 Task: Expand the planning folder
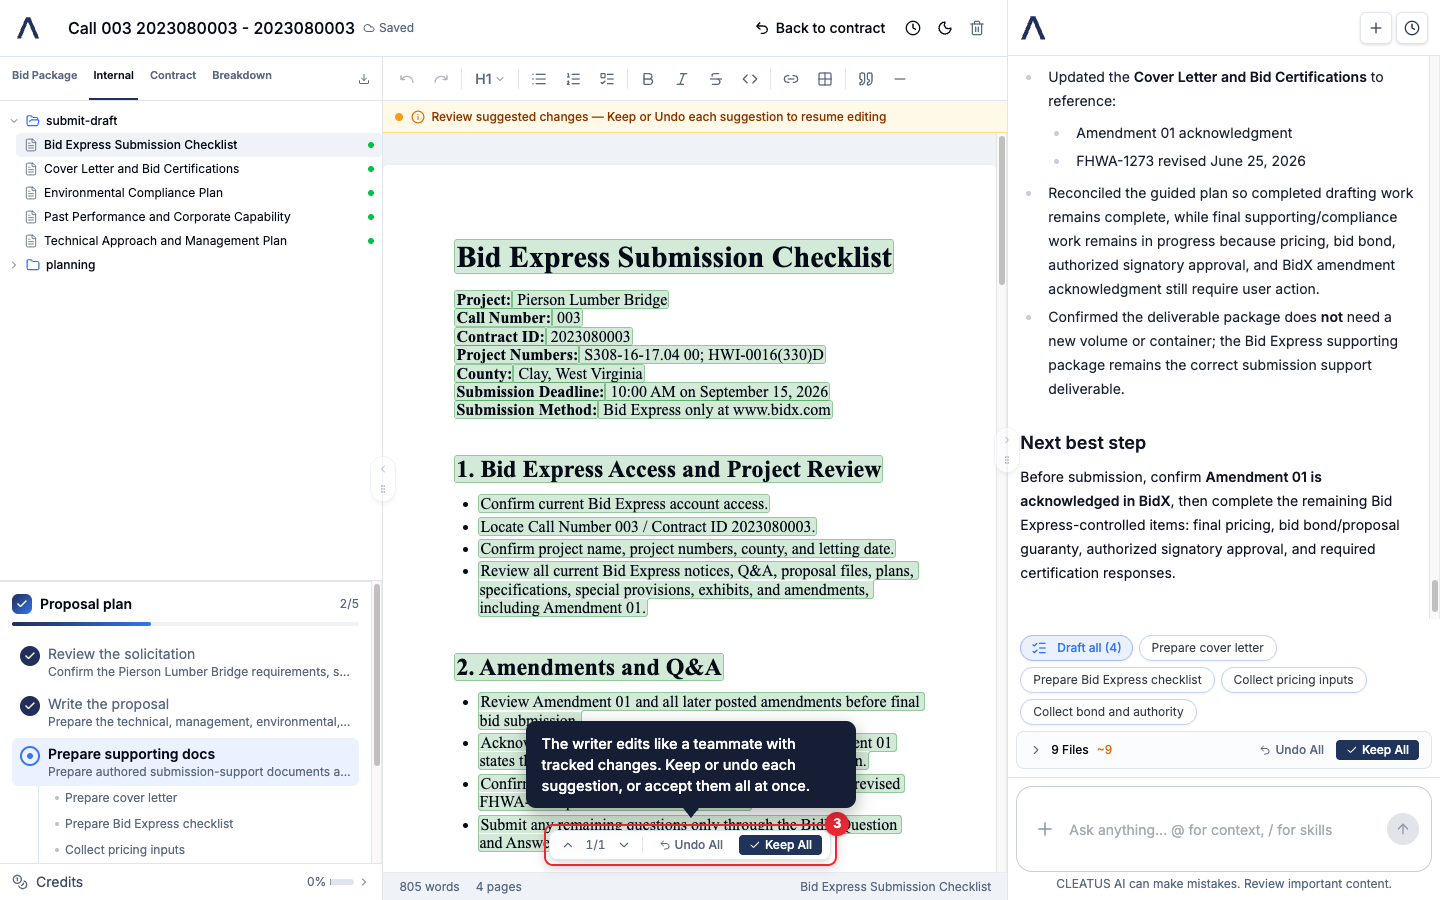click(14, 265)
